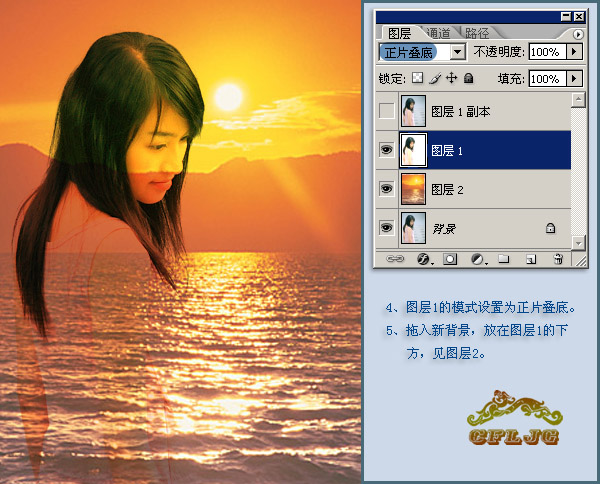Click the 不透明度 100% value field

pos(548,52)
